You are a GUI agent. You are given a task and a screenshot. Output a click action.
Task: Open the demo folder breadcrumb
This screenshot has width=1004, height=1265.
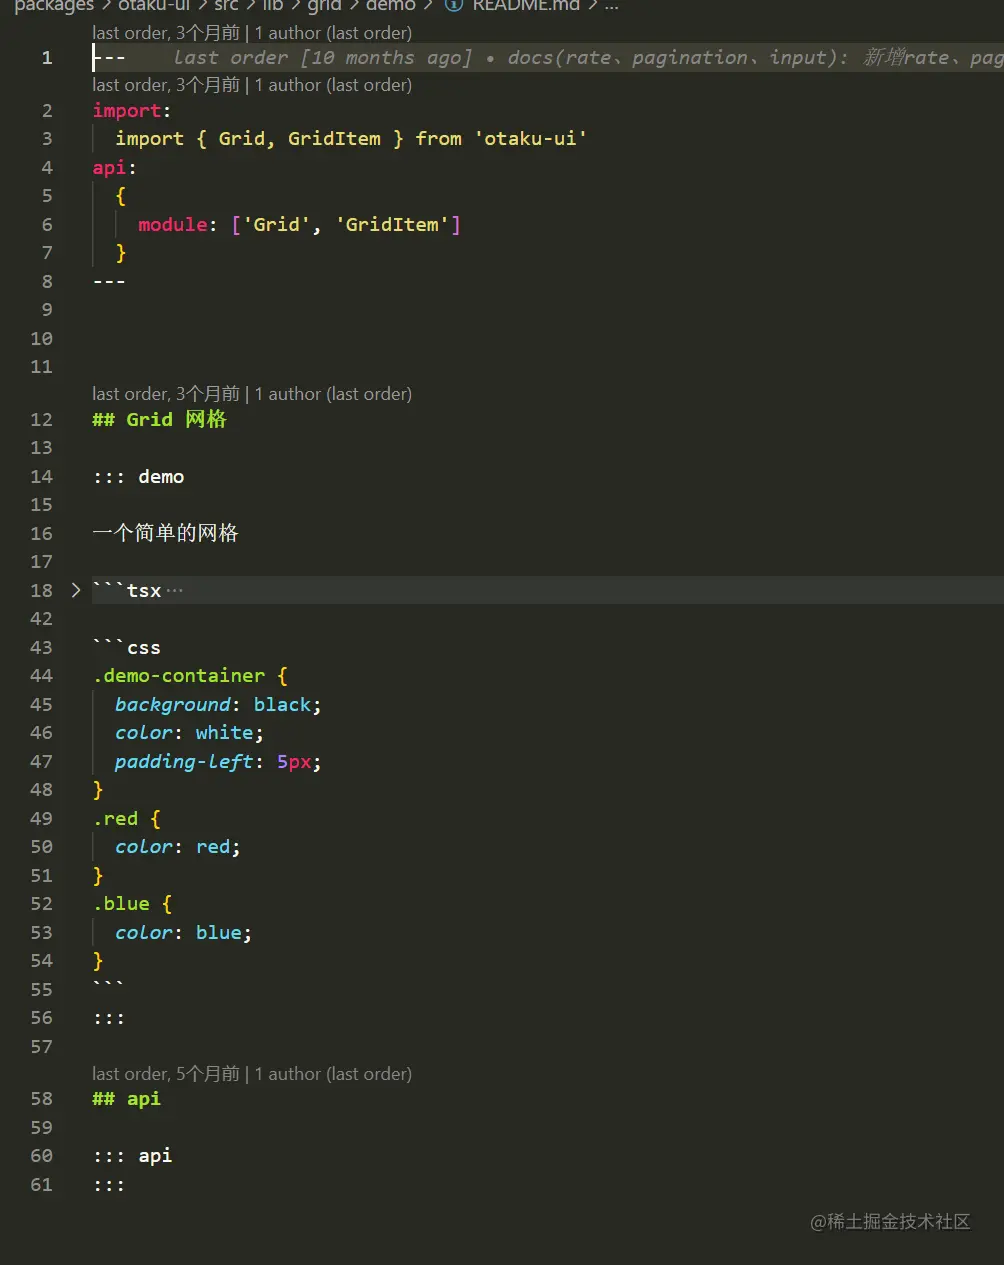pos(391,5)
